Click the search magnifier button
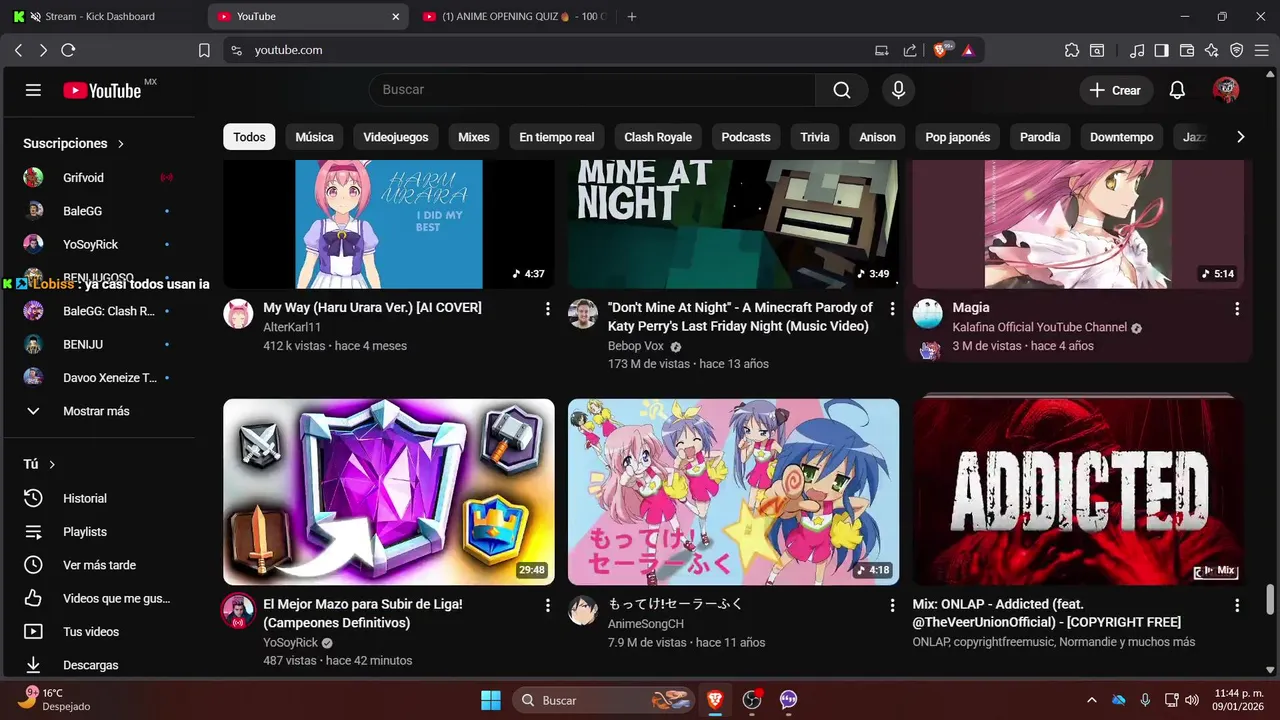Screen dimensions: 1280x720 pyautogui.click(x=842, y=90)
